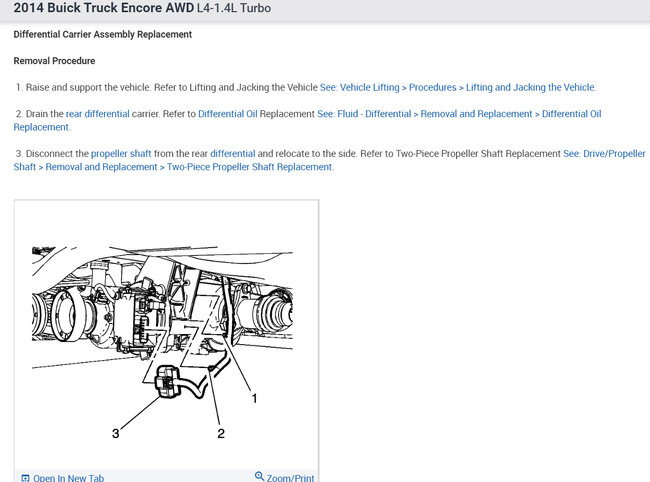Open diagram in new tab
Viewport: 650px width, 482px height.
[x=63, y=478]
